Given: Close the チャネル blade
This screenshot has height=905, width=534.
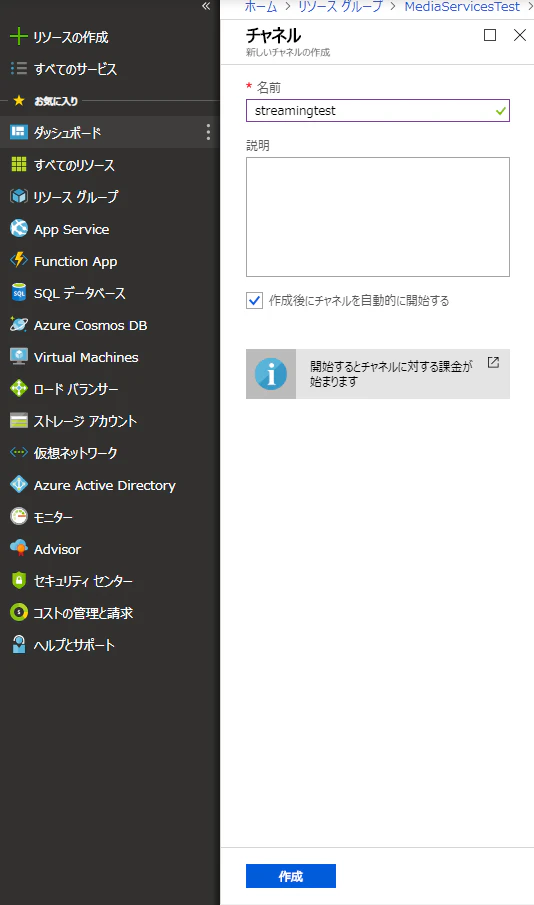Looking at the screenshot, I should point(520,35).
